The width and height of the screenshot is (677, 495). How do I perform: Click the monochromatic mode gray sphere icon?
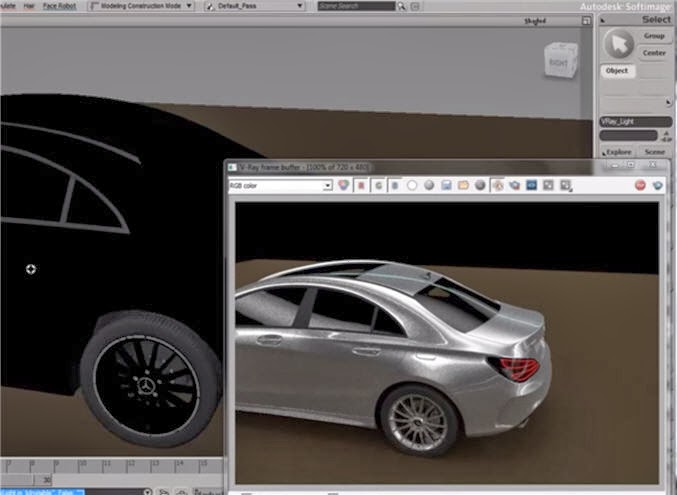429,185
